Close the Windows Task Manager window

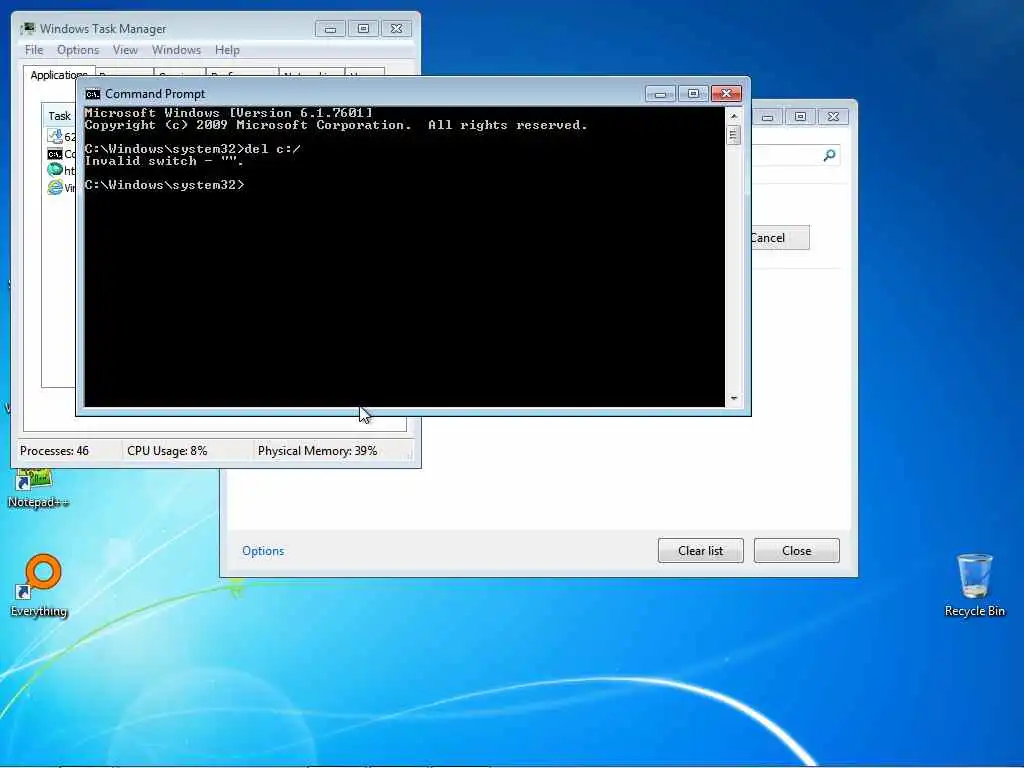pyautogui.click(x=396, y=29)
